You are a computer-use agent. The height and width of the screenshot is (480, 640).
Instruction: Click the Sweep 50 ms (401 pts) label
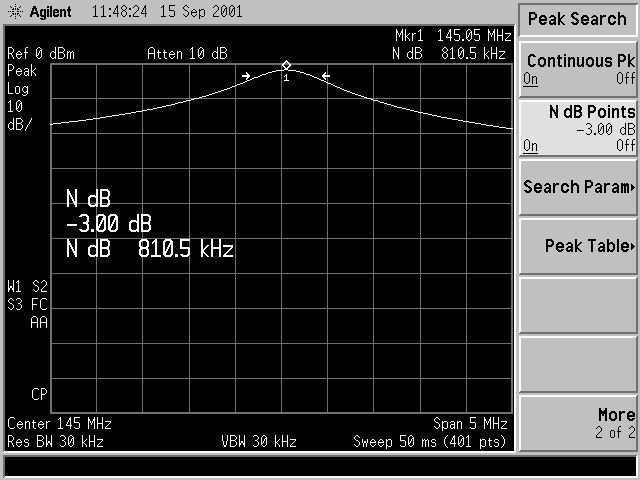(x=429, y=442)
